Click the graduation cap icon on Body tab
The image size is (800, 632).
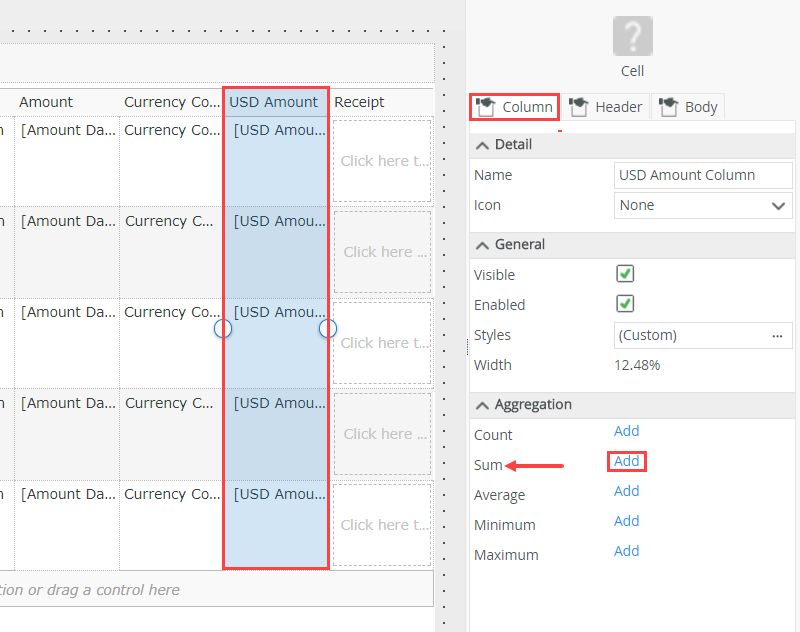coord(668,106)
